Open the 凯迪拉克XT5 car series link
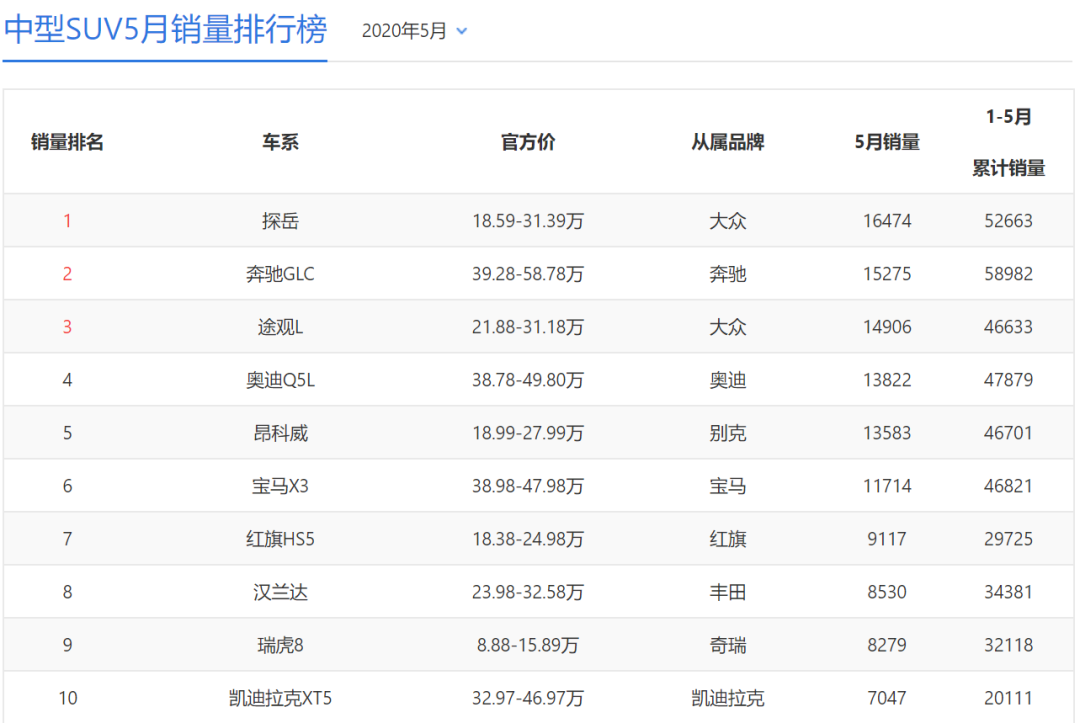Screen dimensions: 1080x723 point(280,698)
